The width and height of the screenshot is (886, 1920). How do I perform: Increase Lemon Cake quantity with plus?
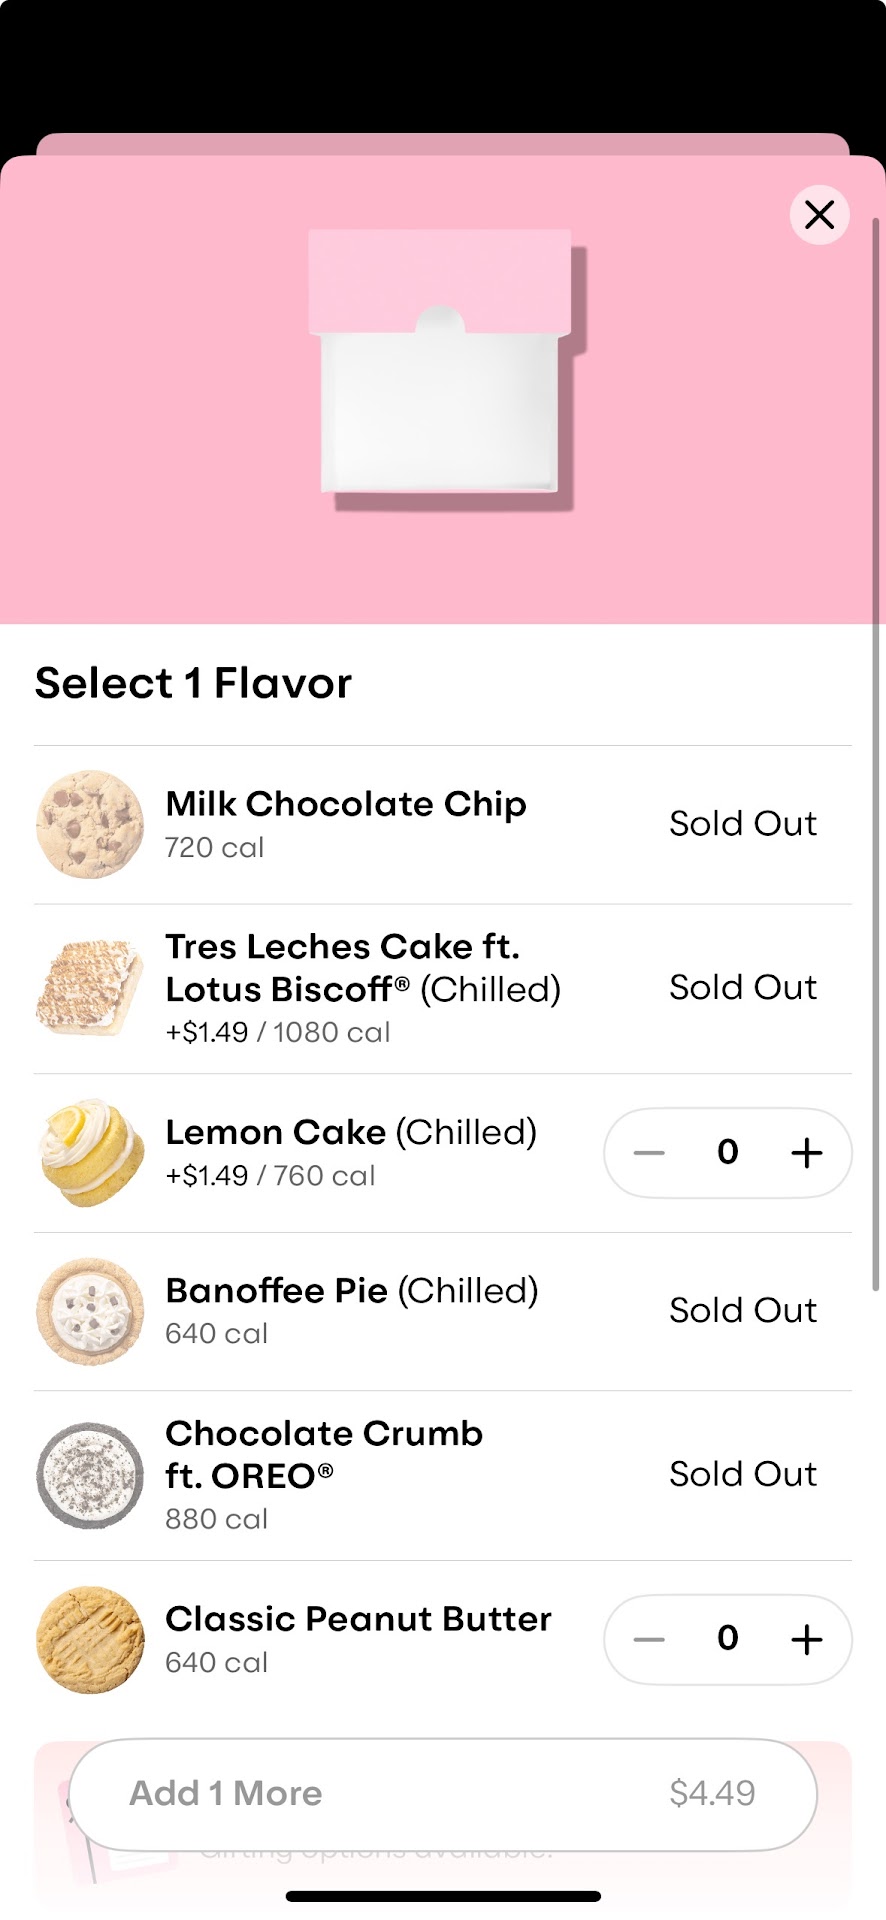pyautogui.click(x=806, y=1153)
